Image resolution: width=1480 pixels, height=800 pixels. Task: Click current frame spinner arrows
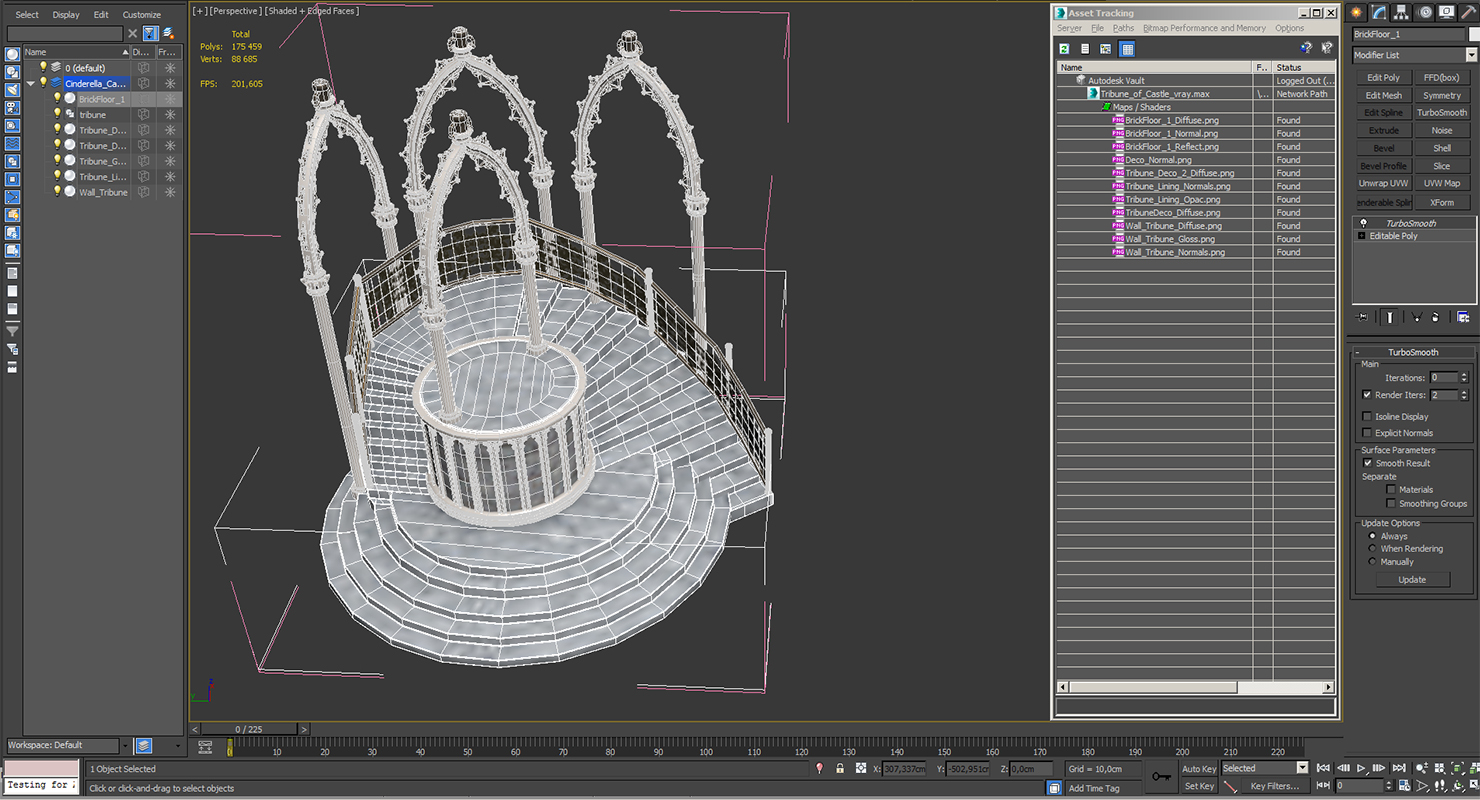coord(1387,786)
